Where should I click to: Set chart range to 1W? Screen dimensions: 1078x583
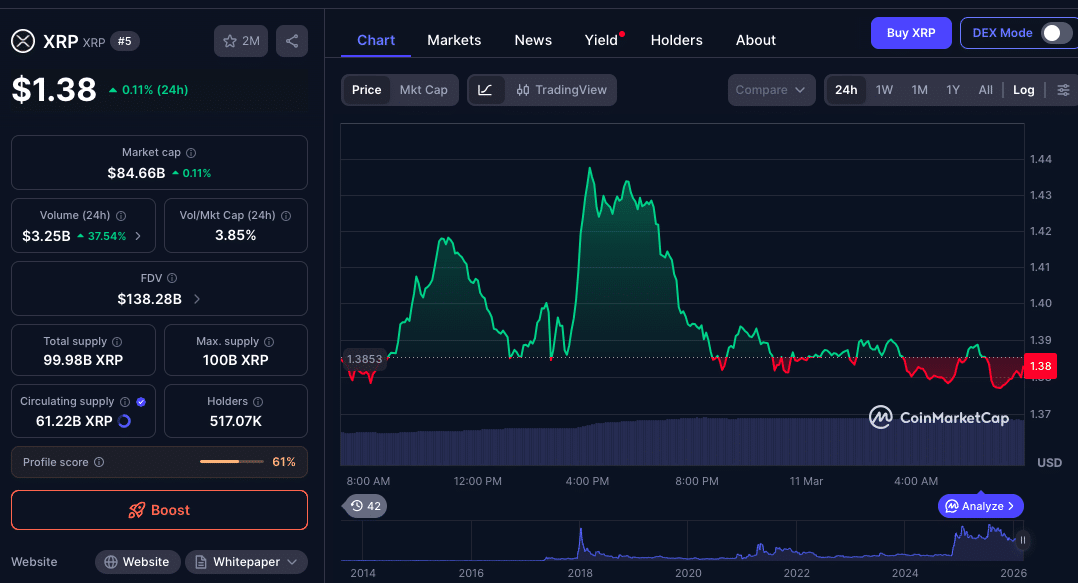[884, 90]
